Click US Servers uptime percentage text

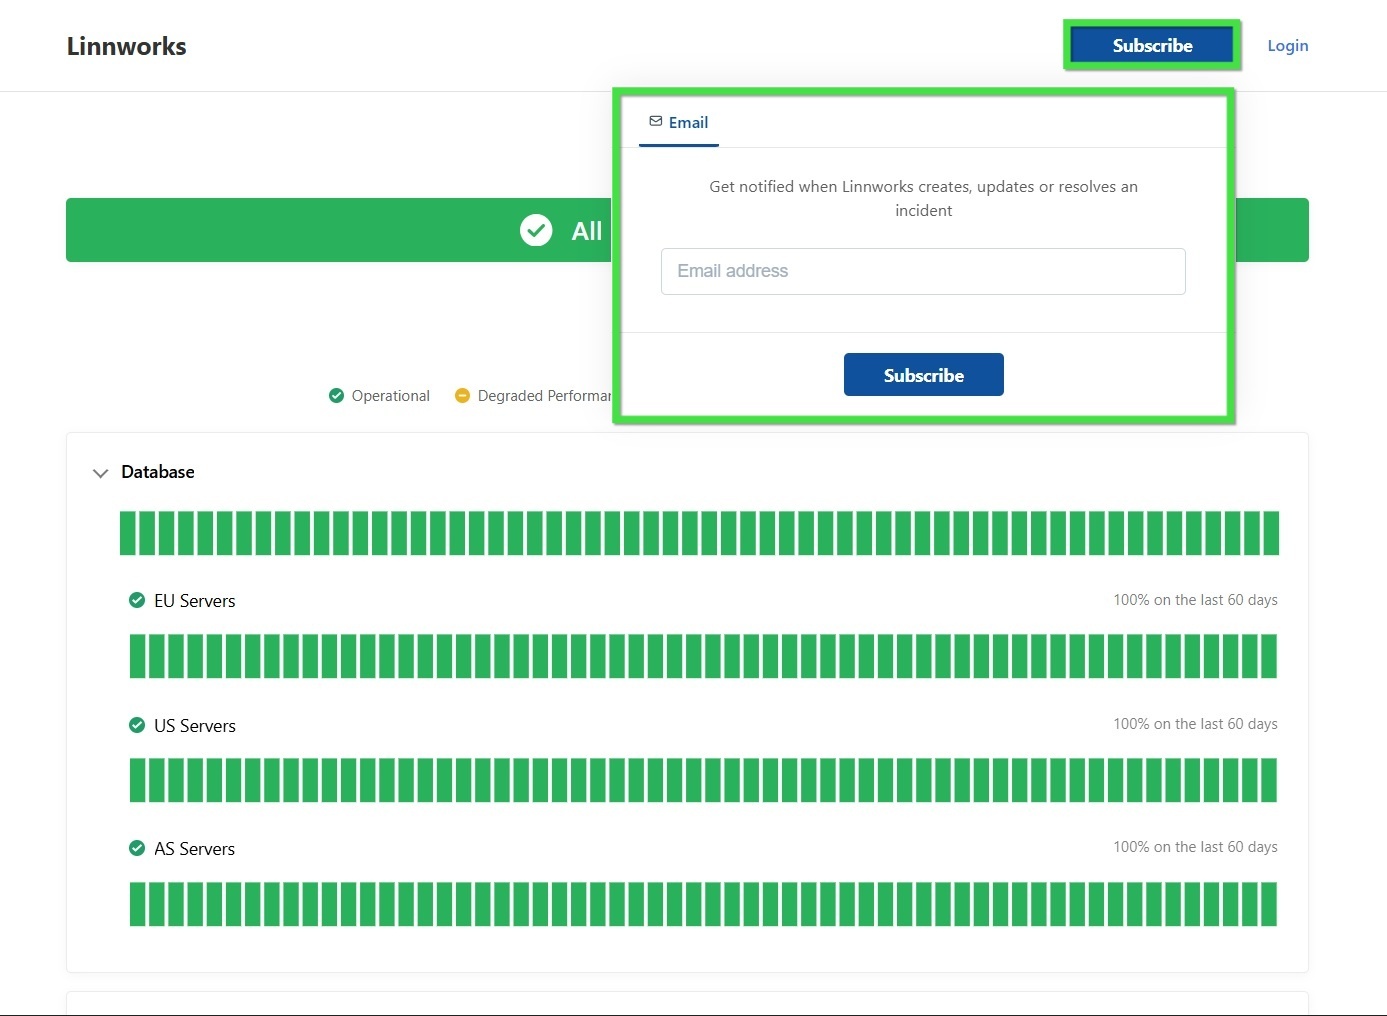(1195, 724)
